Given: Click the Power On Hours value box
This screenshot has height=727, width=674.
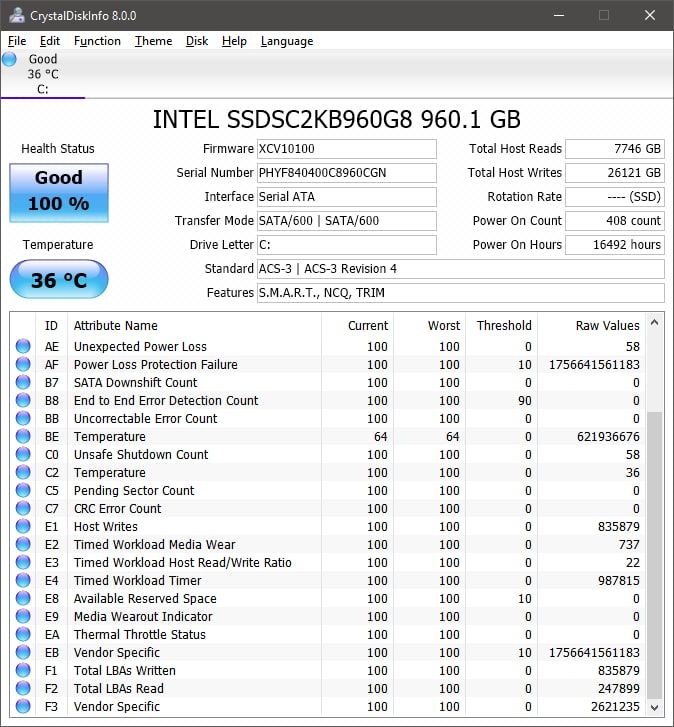Looking at the screenshot, I should (x=615, y=245).
